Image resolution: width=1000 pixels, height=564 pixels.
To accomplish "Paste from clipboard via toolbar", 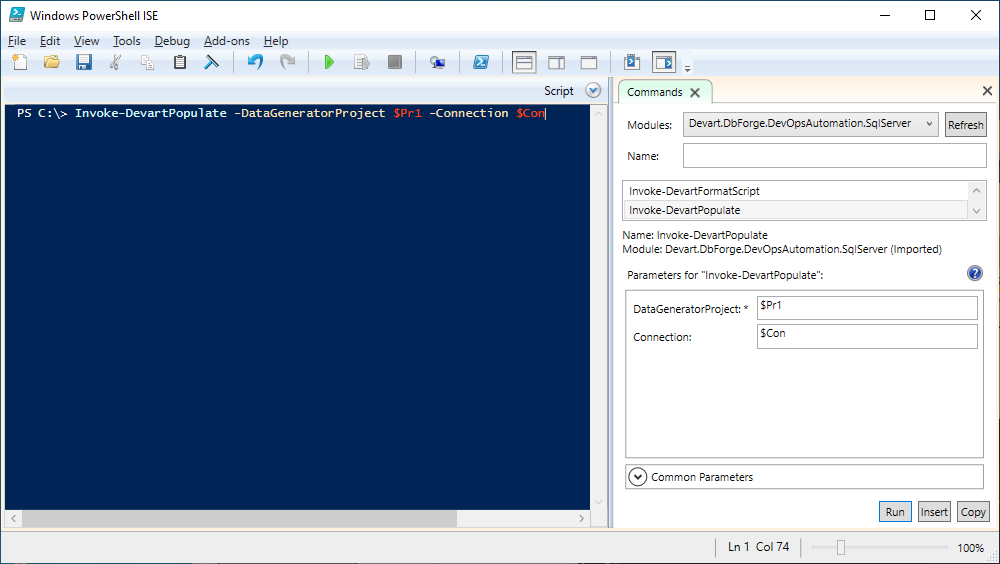I will point(180,62).
